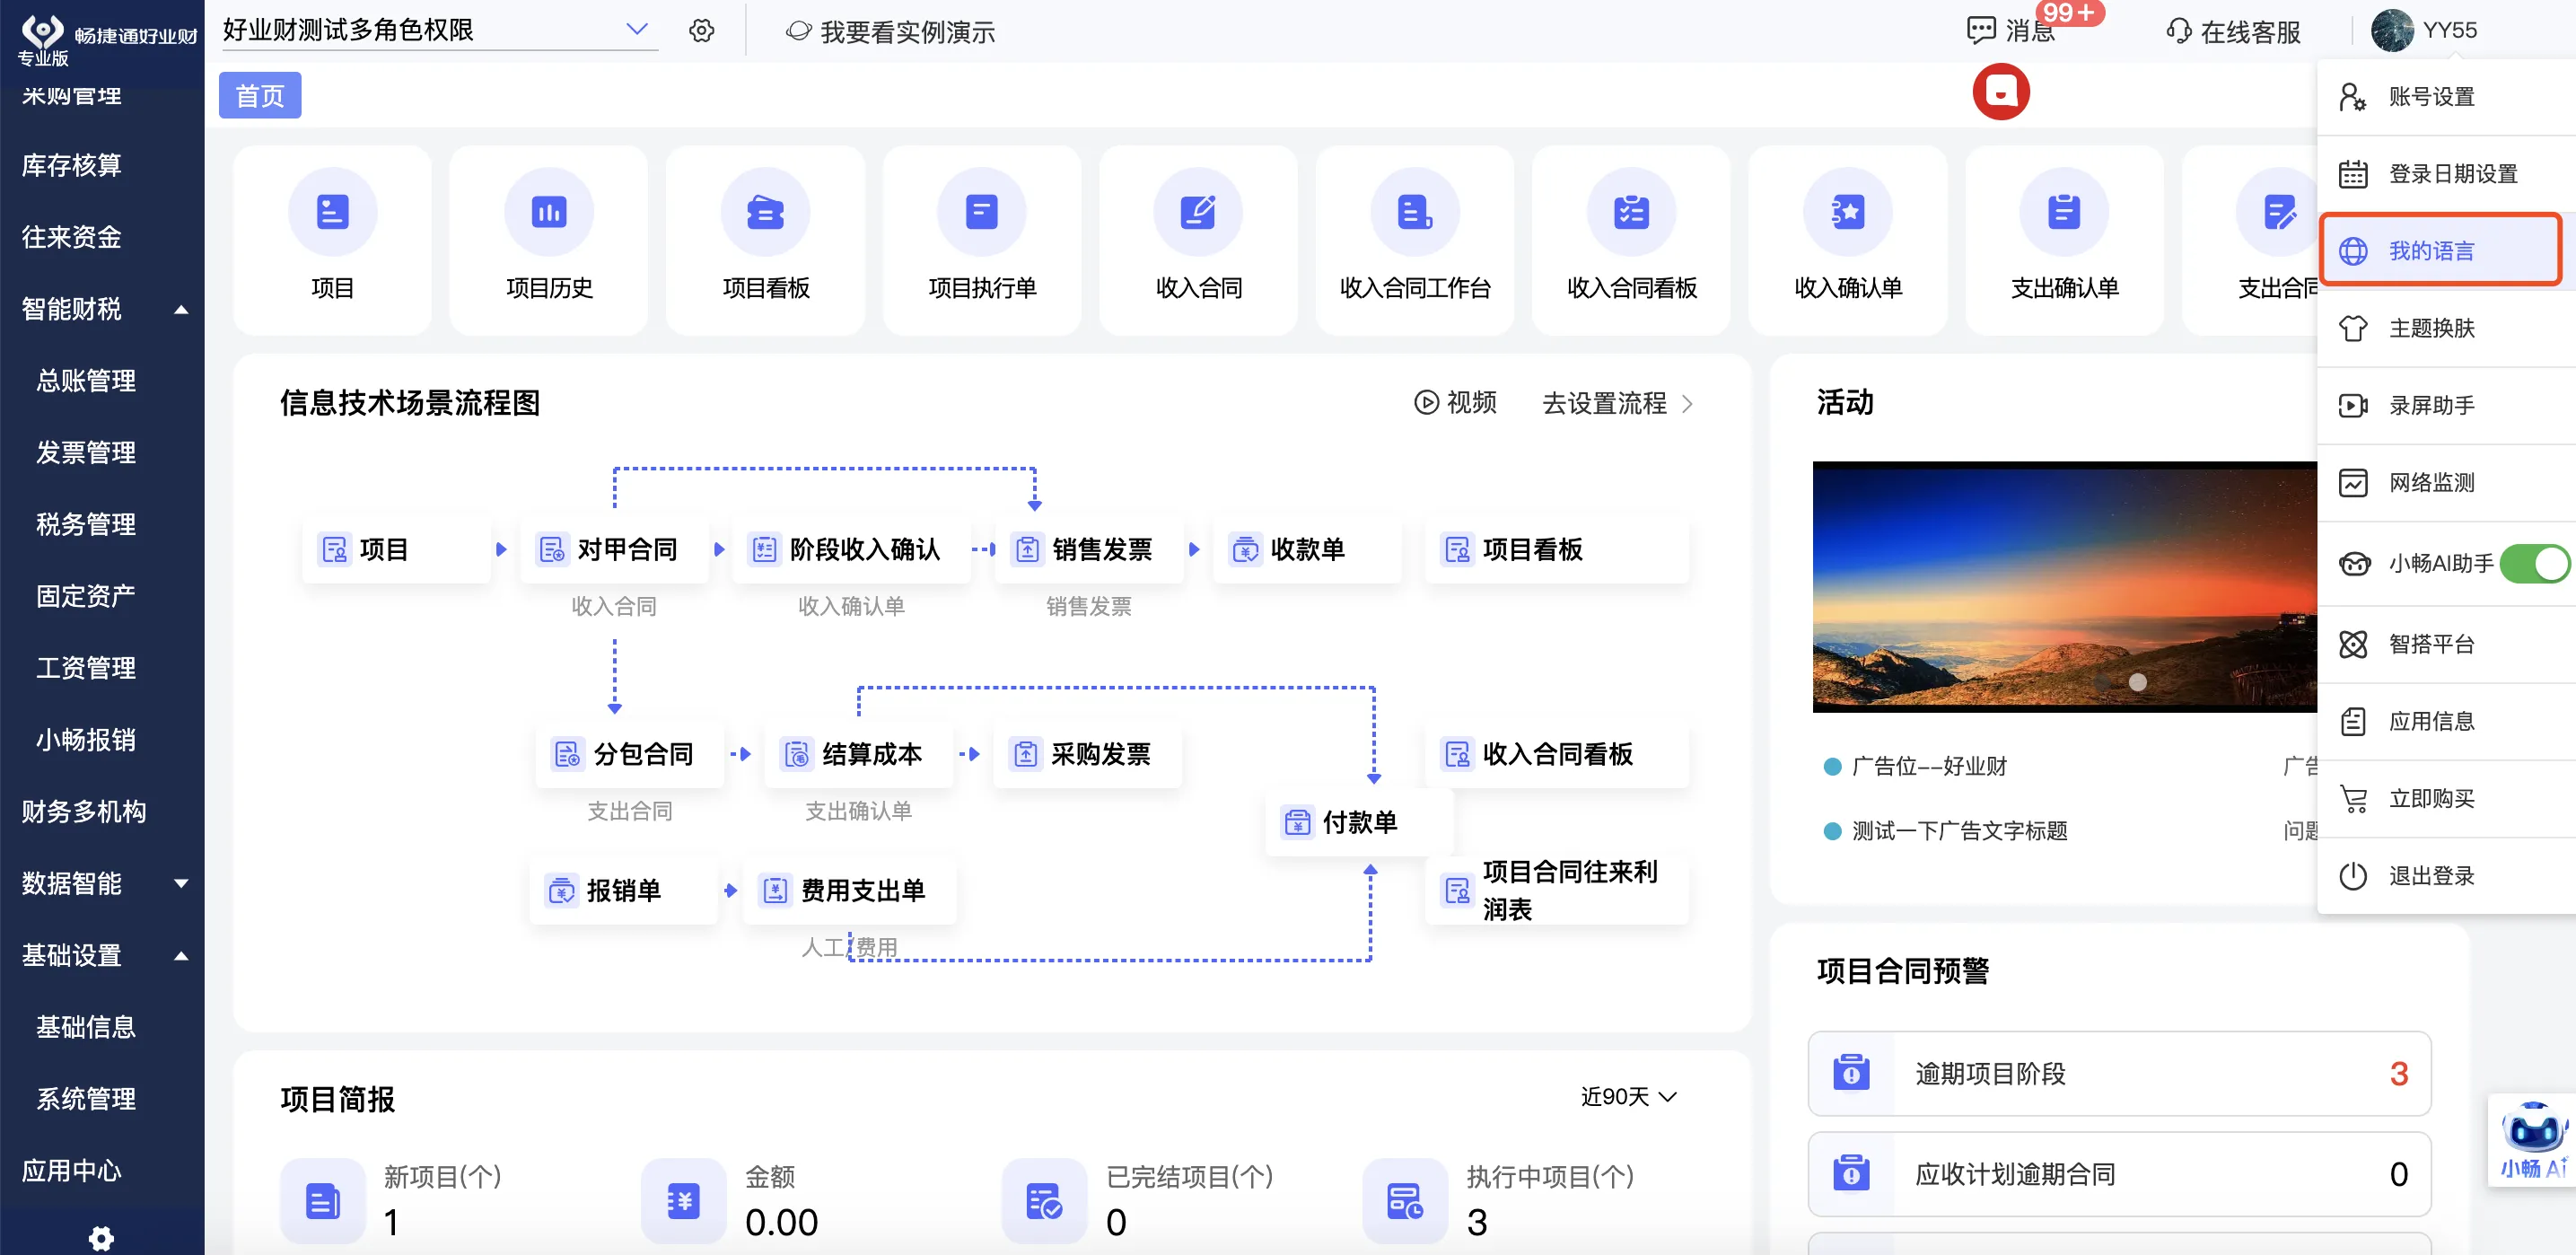
Task: Open the 项目看板 shortcut icon
Action: (765, 212)
